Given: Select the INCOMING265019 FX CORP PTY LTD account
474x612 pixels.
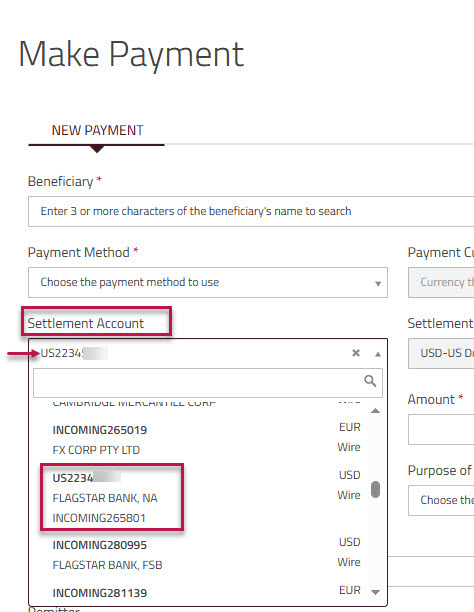Looking at the screenshot, I should pos(207,440).
